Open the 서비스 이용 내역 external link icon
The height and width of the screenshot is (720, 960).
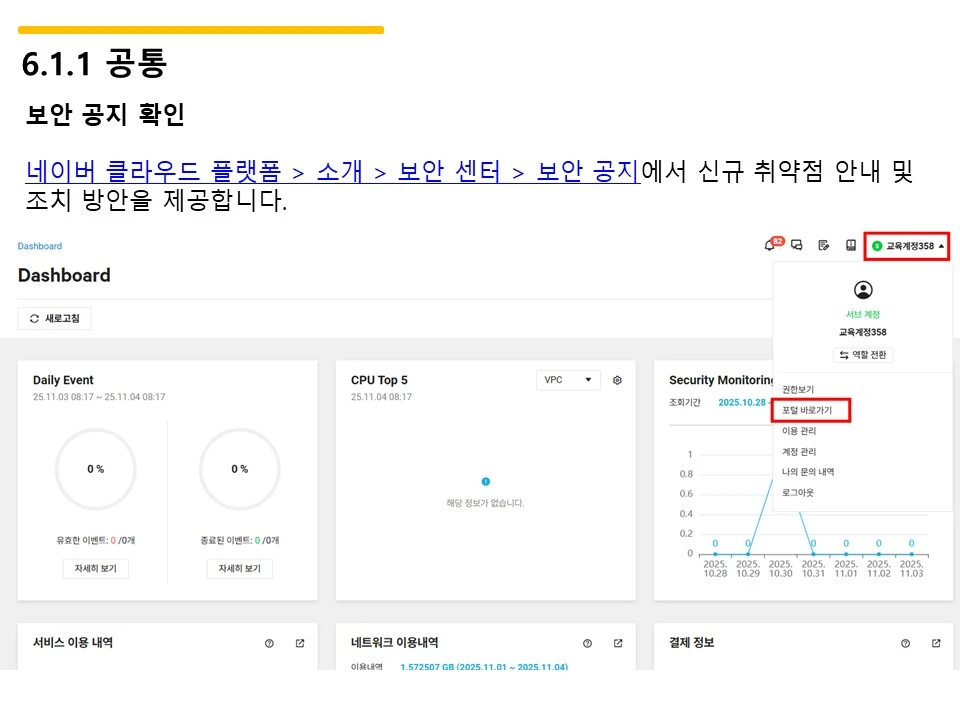pyautogui.click(x=299, y=643)
